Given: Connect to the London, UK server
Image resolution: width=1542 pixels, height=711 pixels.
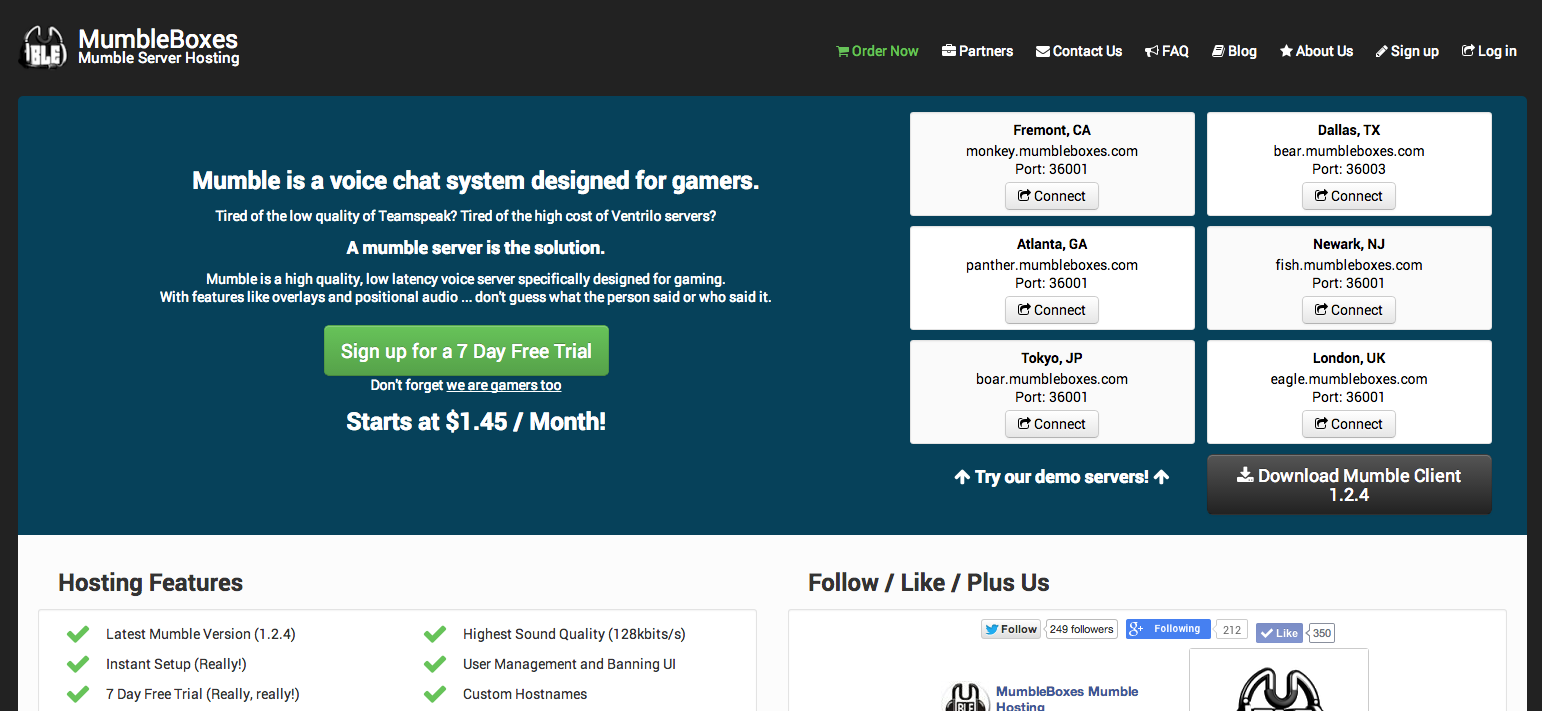Looking at the screenshot, I should (x=1349, y=424).
